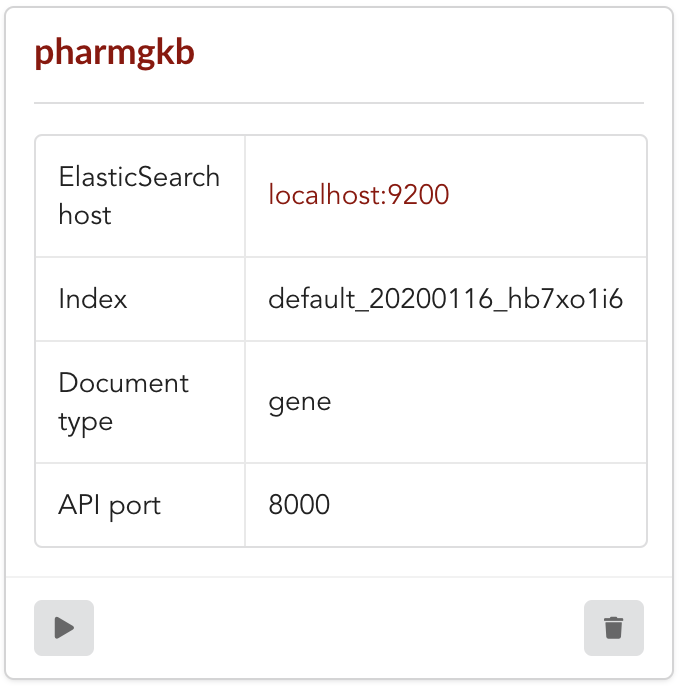This screenshot has width=680, height=686.
Task: Select the Document type label cell
Action: [140, 402]
